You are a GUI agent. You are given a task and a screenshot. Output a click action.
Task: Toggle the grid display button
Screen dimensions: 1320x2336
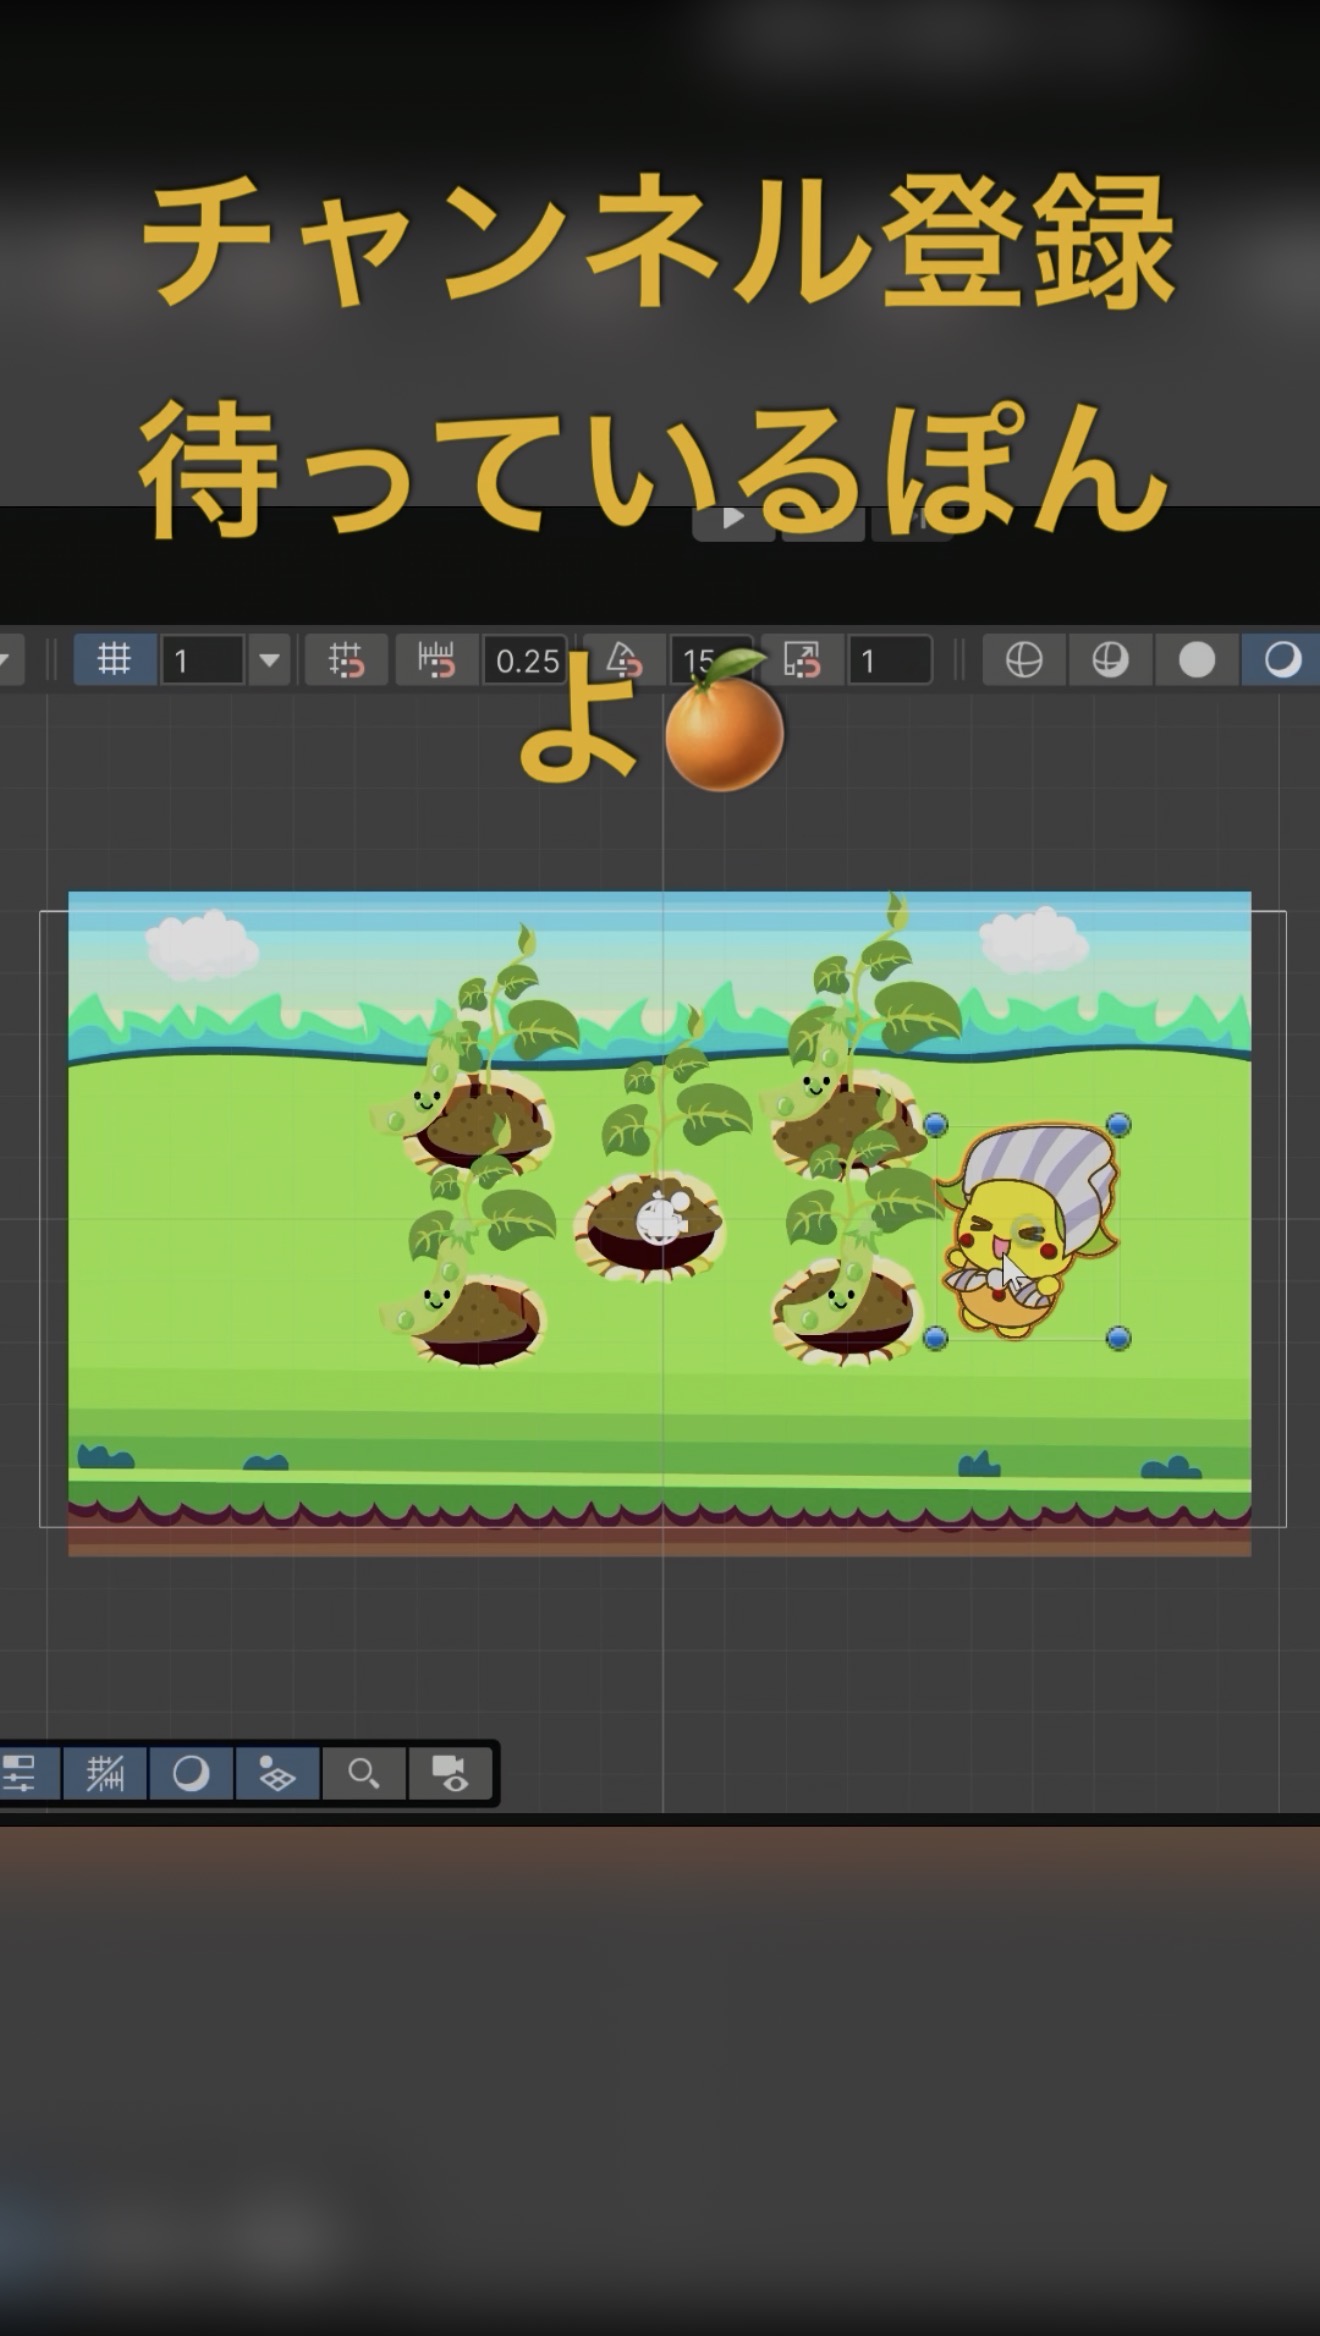[x=114, y=660]
